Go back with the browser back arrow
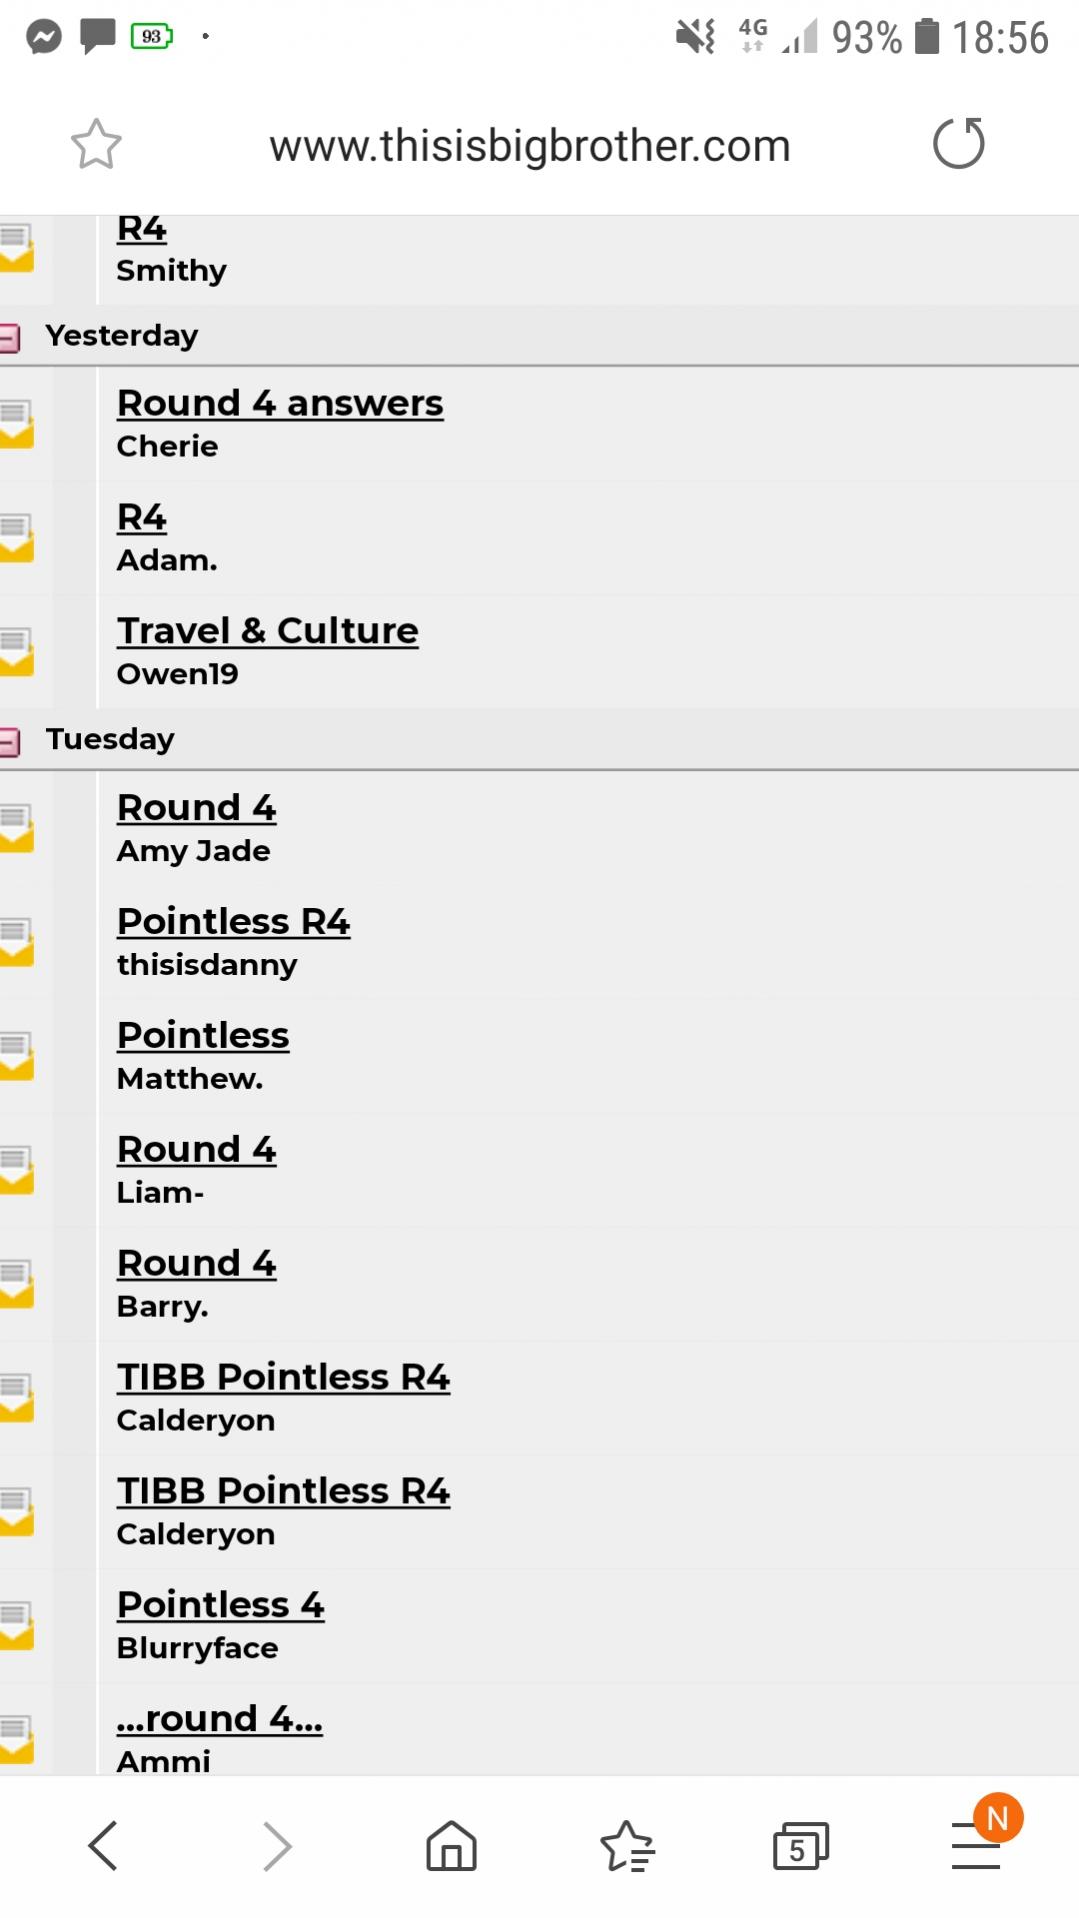This screenshot has height=1918, width=1079. pyautogui.click(x=103, y=1845)
